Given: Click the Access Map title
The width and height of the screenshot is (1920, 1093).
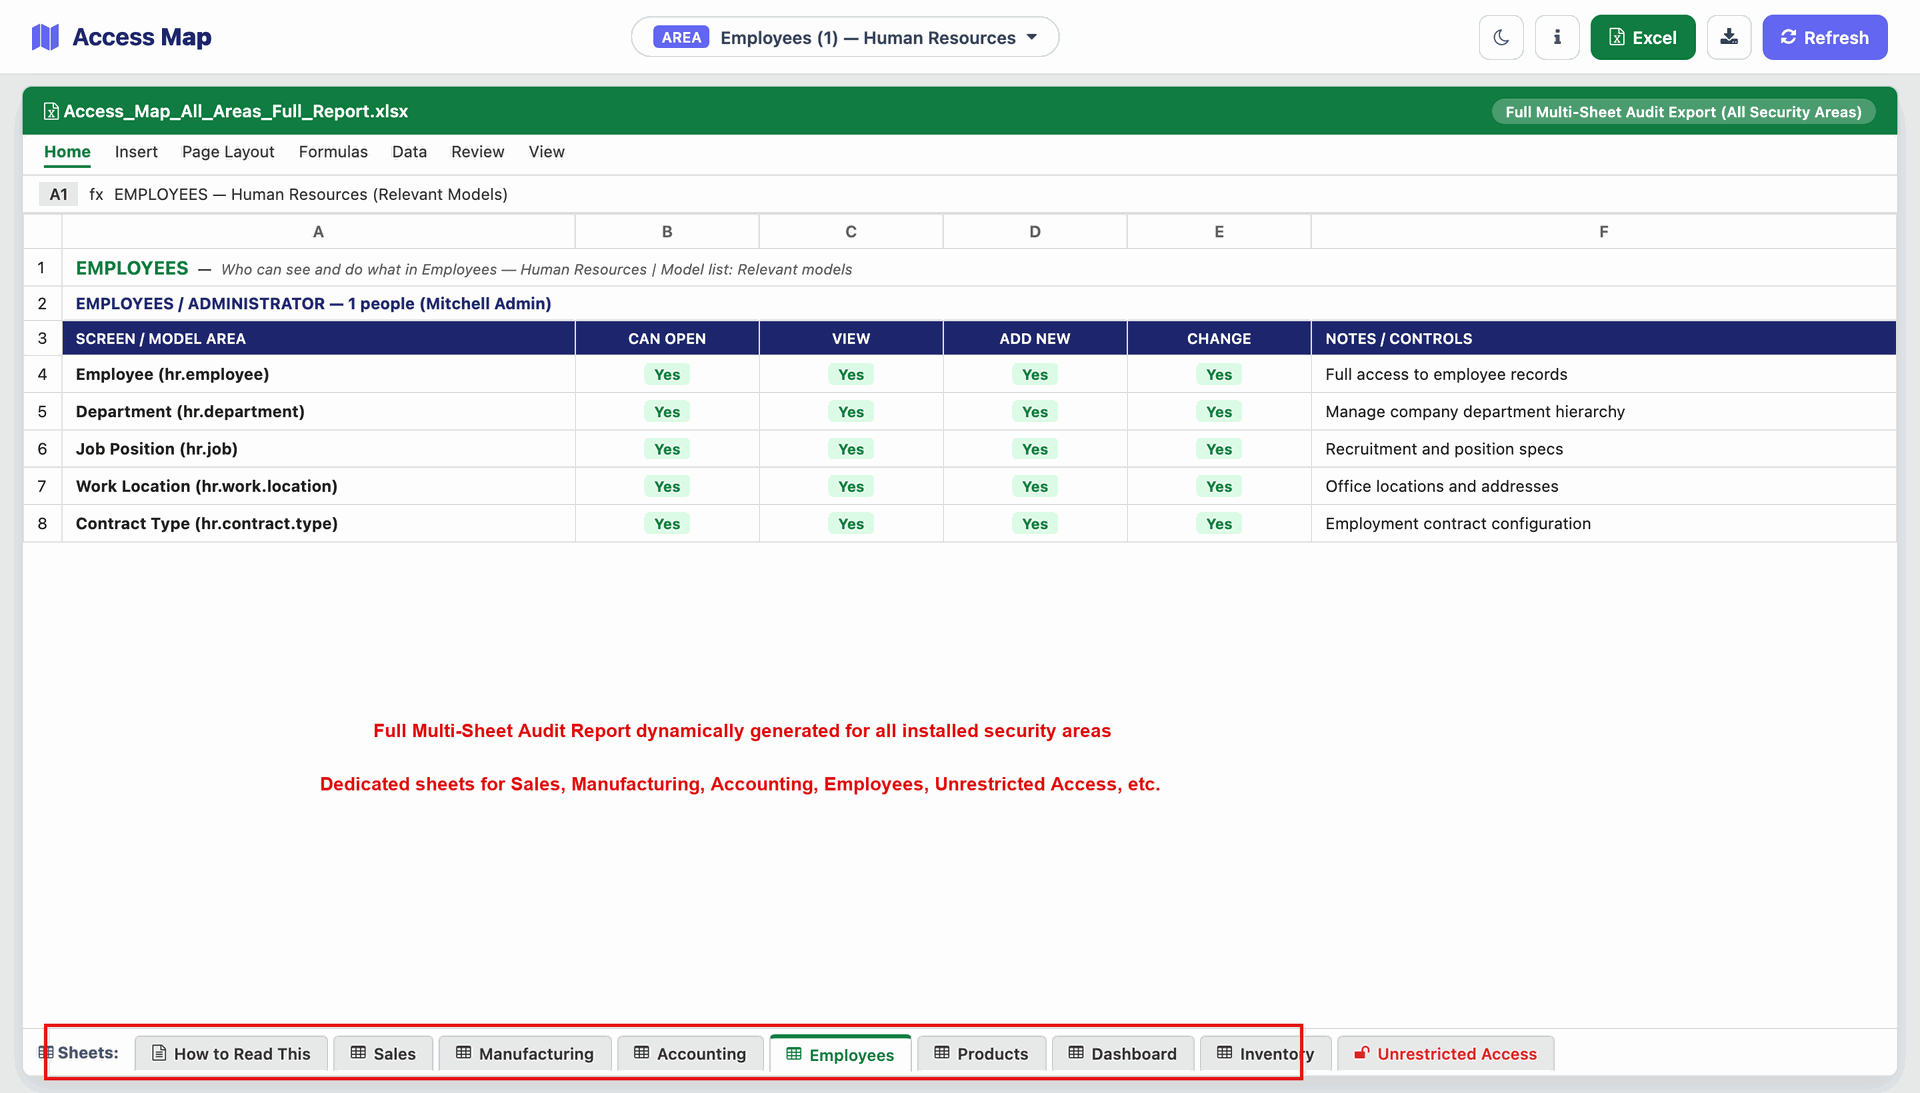Looking at the screenshot, I should [142, 37].
